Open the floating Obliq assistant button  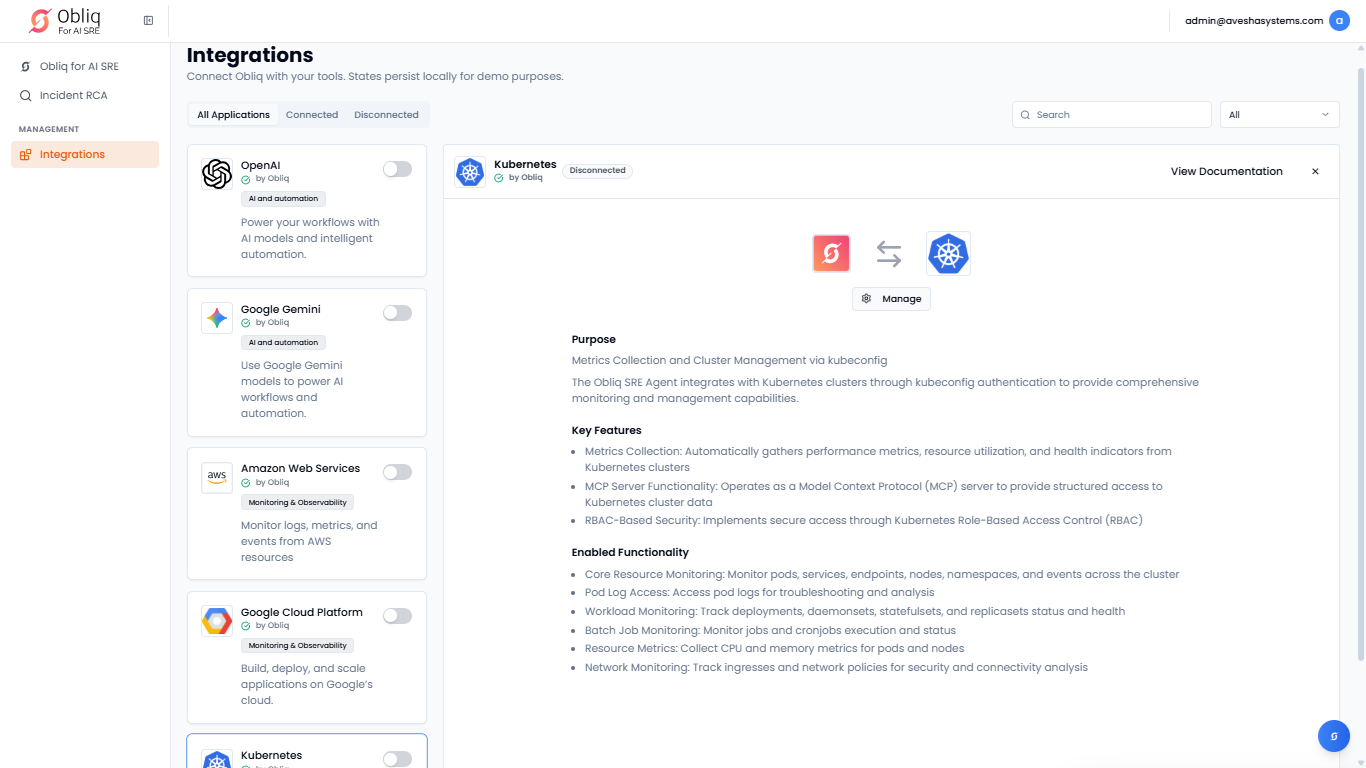[x=1333, y=736]
